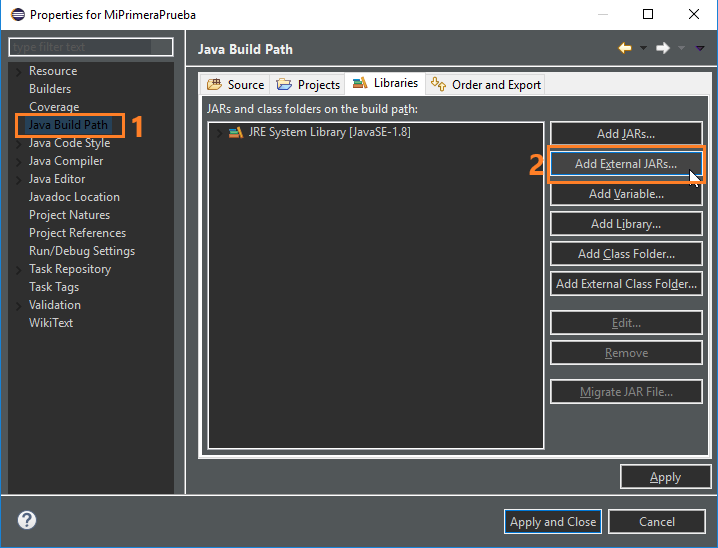Click Apply and Close

point(553,521)
